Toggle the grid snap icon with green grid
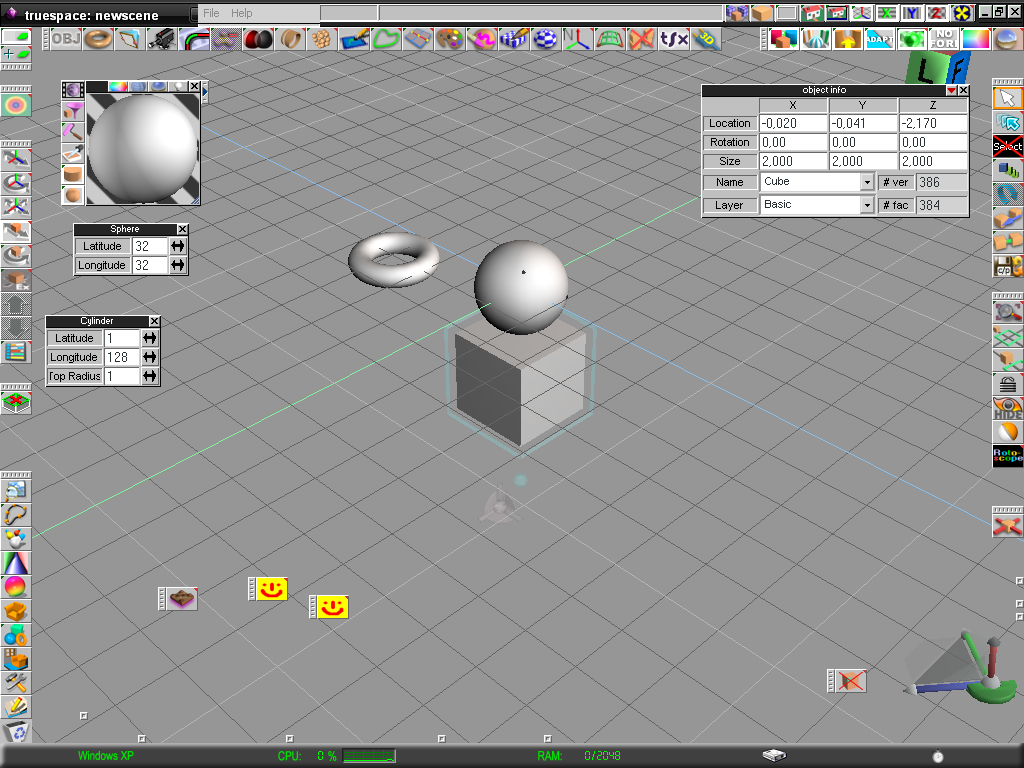The width and height of the screenshot is (1024, 768). [1007, 336]
